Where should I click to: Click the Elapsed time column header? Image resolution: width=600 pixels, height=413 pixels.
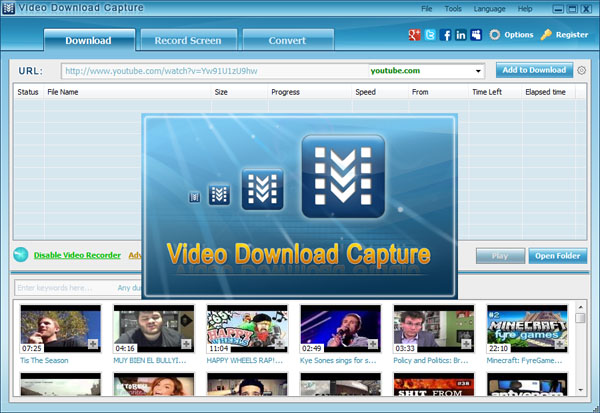pyautogui.click(x=548, y=92)
